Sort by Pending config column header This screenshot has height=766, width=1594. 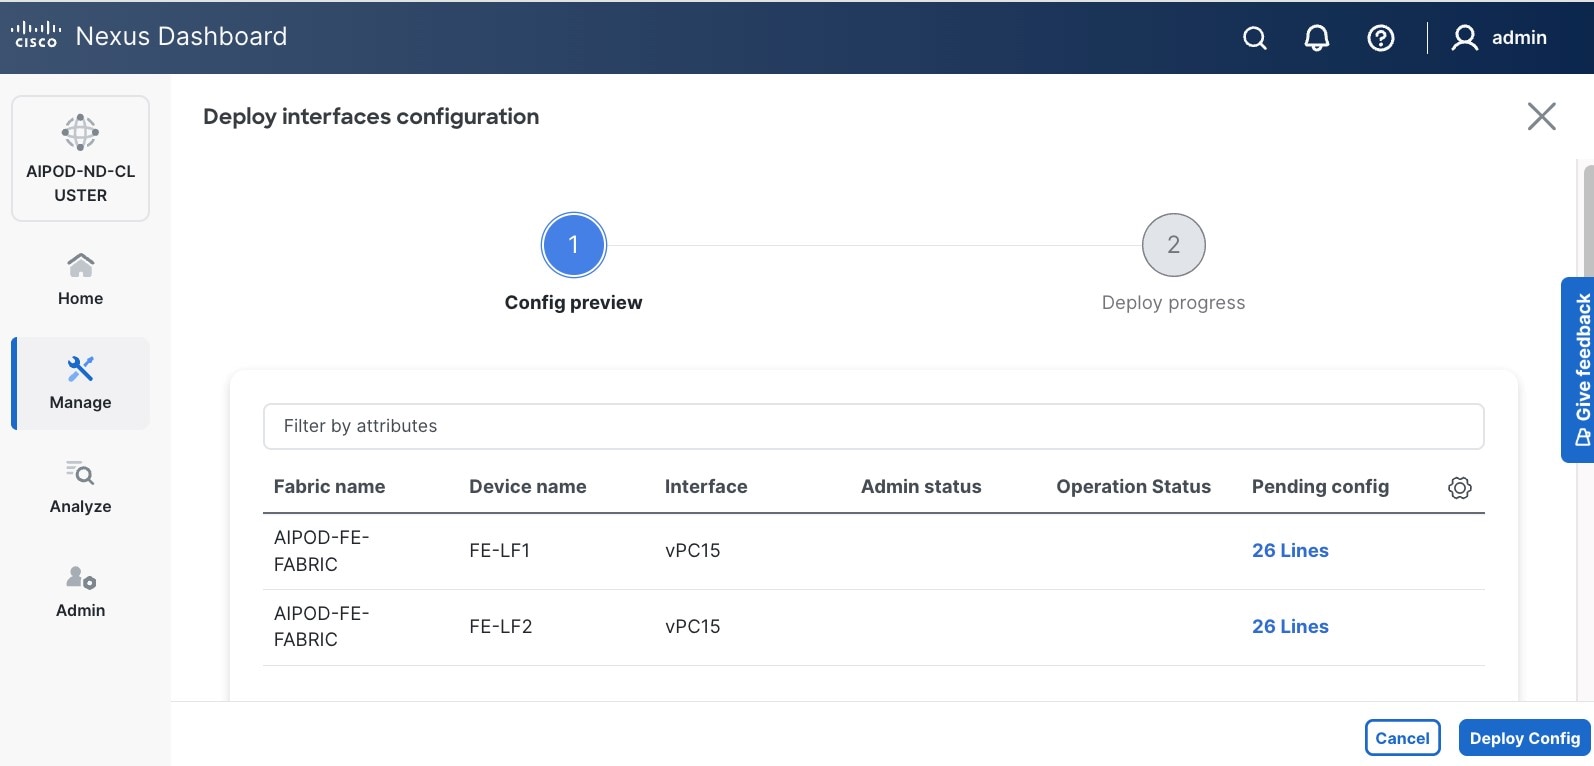pyautogui.click(x=1320, y=487)
